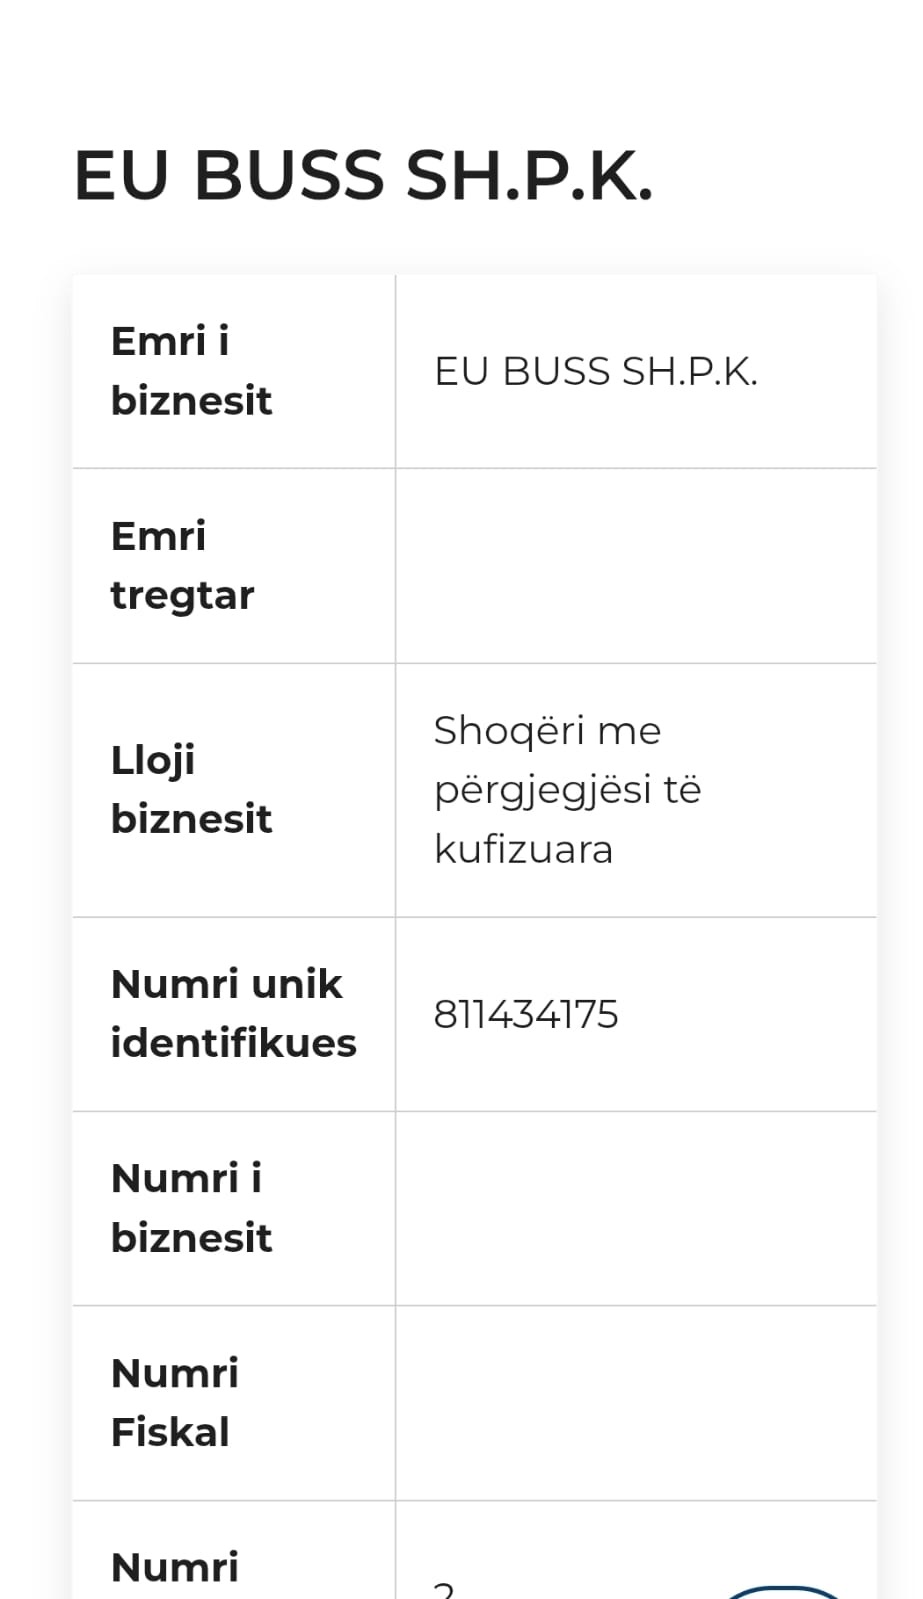923x1599 pixels.
Task: Click the 'Lloji biznesit' label
Action: (191, 789)
